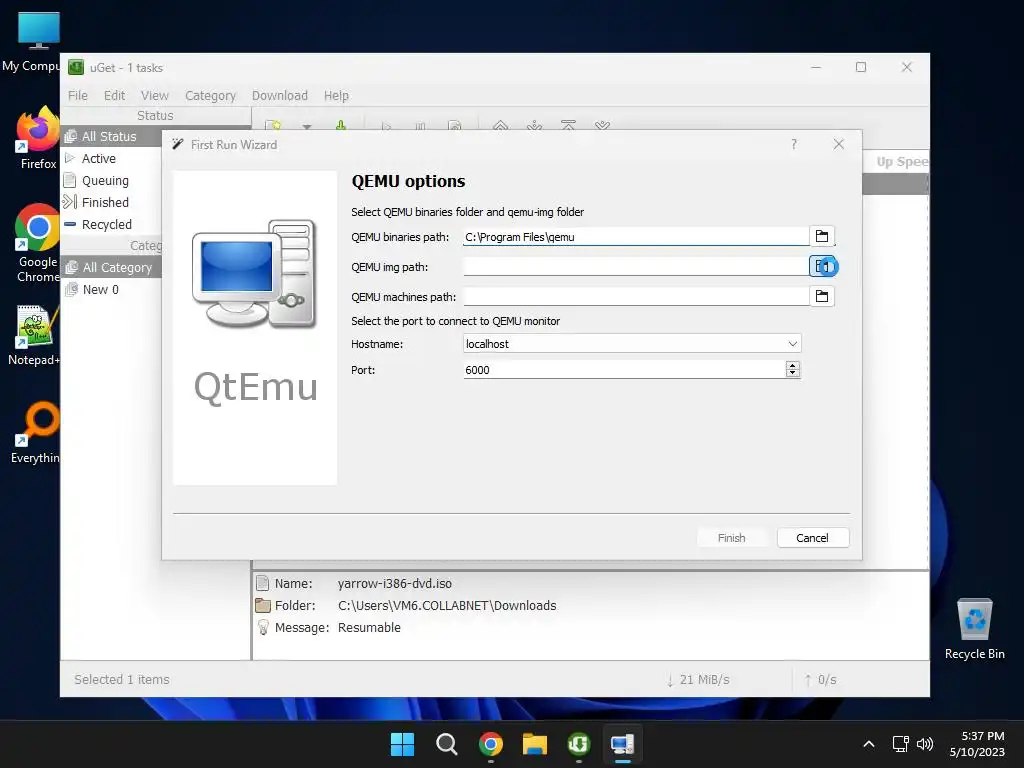Open the File menu in uGet
This screenshot has height=768, width=1024.
coord(78,95)
